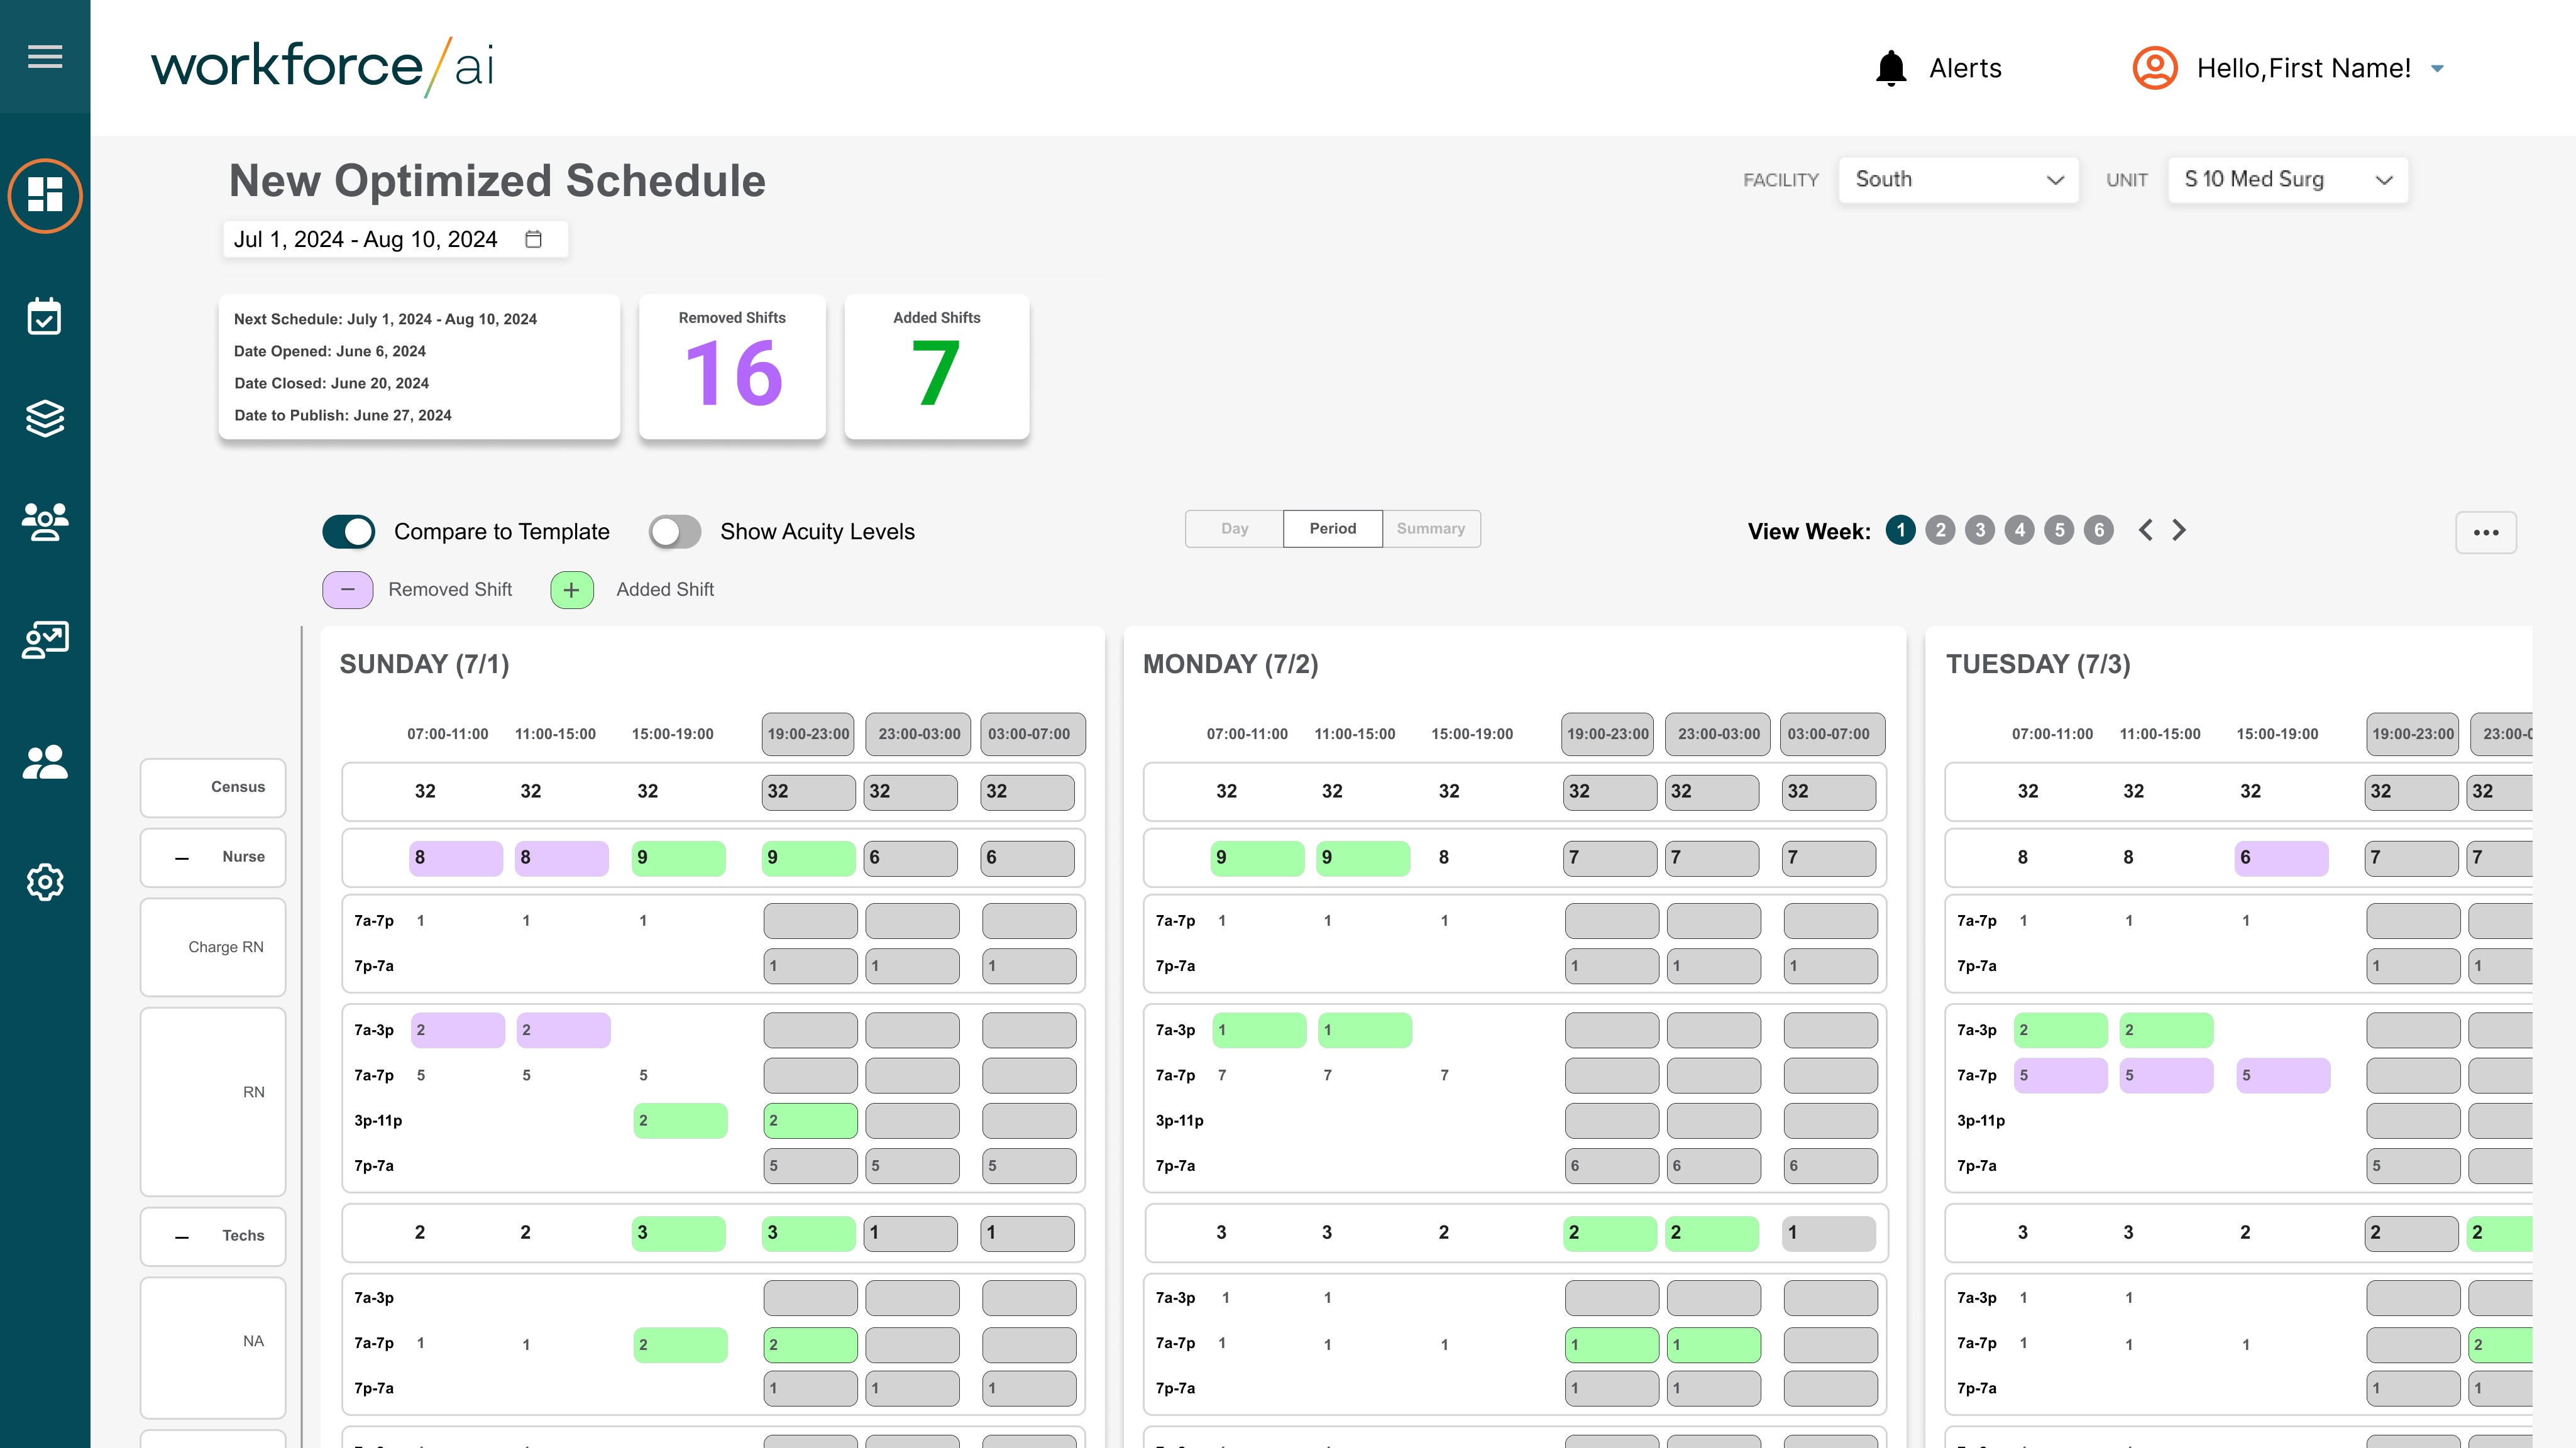The height and width of the screenshot is (1448, 2576).
Task: Open the Facility South dropdown
Action: click(x=1957, y=180)
